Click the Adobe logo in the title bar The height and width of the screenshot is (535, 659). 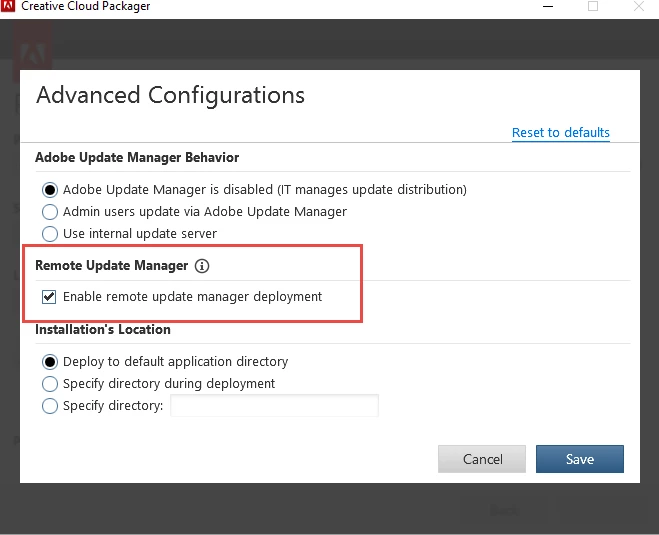click(8, 6)
